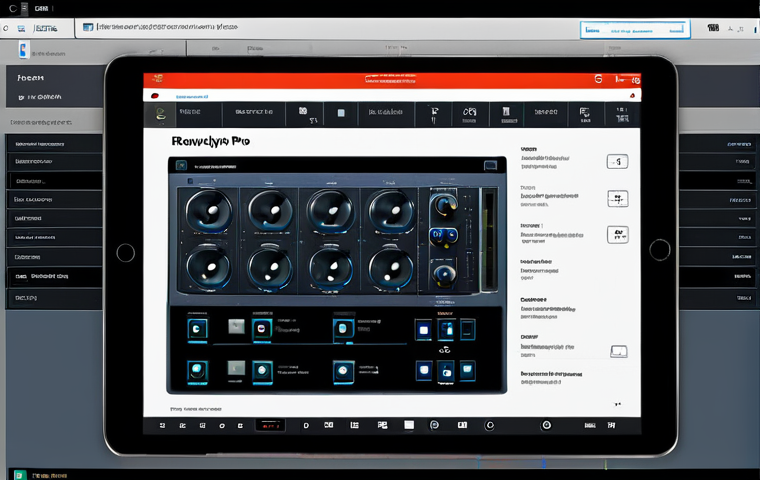Viewport: 760px width, 480px height.
Task: Click the last round knob in the bottom row
Action: coord(391,268)
